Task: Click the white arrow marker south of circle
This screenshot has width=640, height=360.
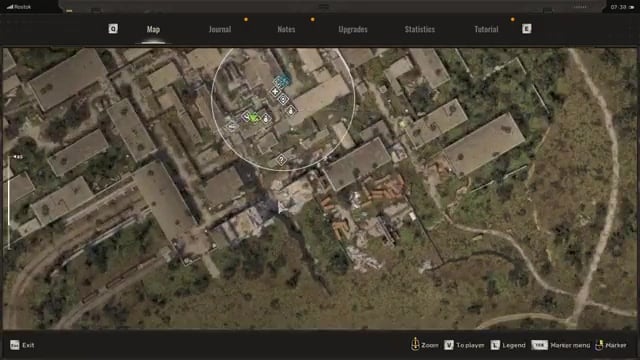Action: click(281, 207)
